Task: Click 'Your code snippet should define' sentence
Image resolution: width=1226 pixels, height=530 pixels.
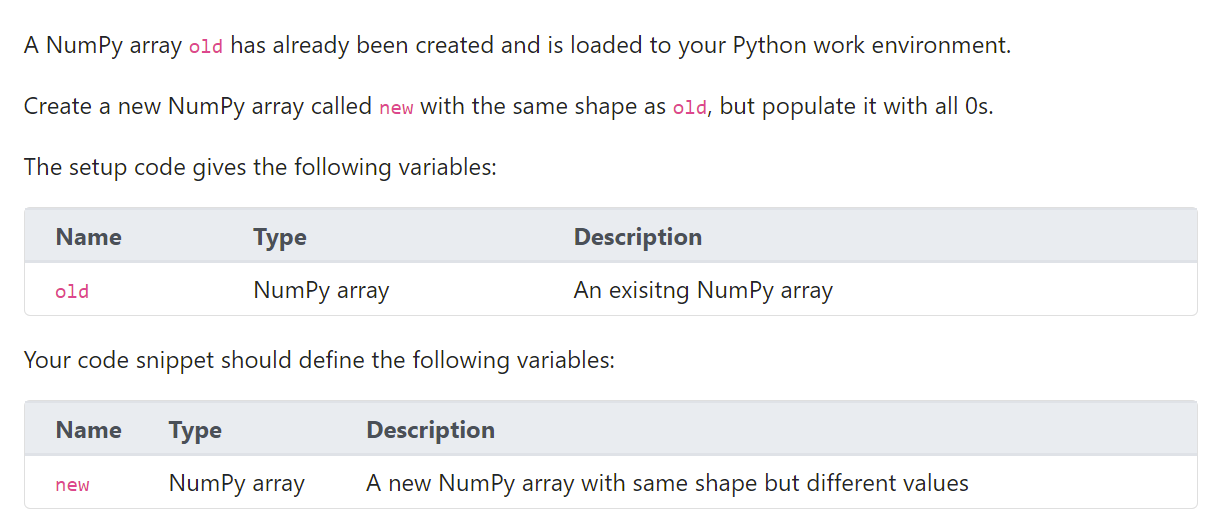Action: pyautogui.click(x=319, y=359)
